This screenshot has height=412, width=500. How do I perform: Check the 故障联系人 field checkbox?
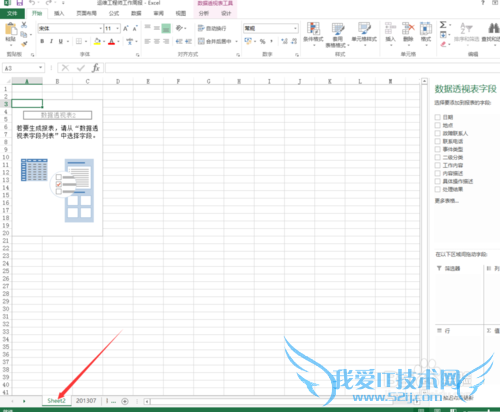[438, 133]
